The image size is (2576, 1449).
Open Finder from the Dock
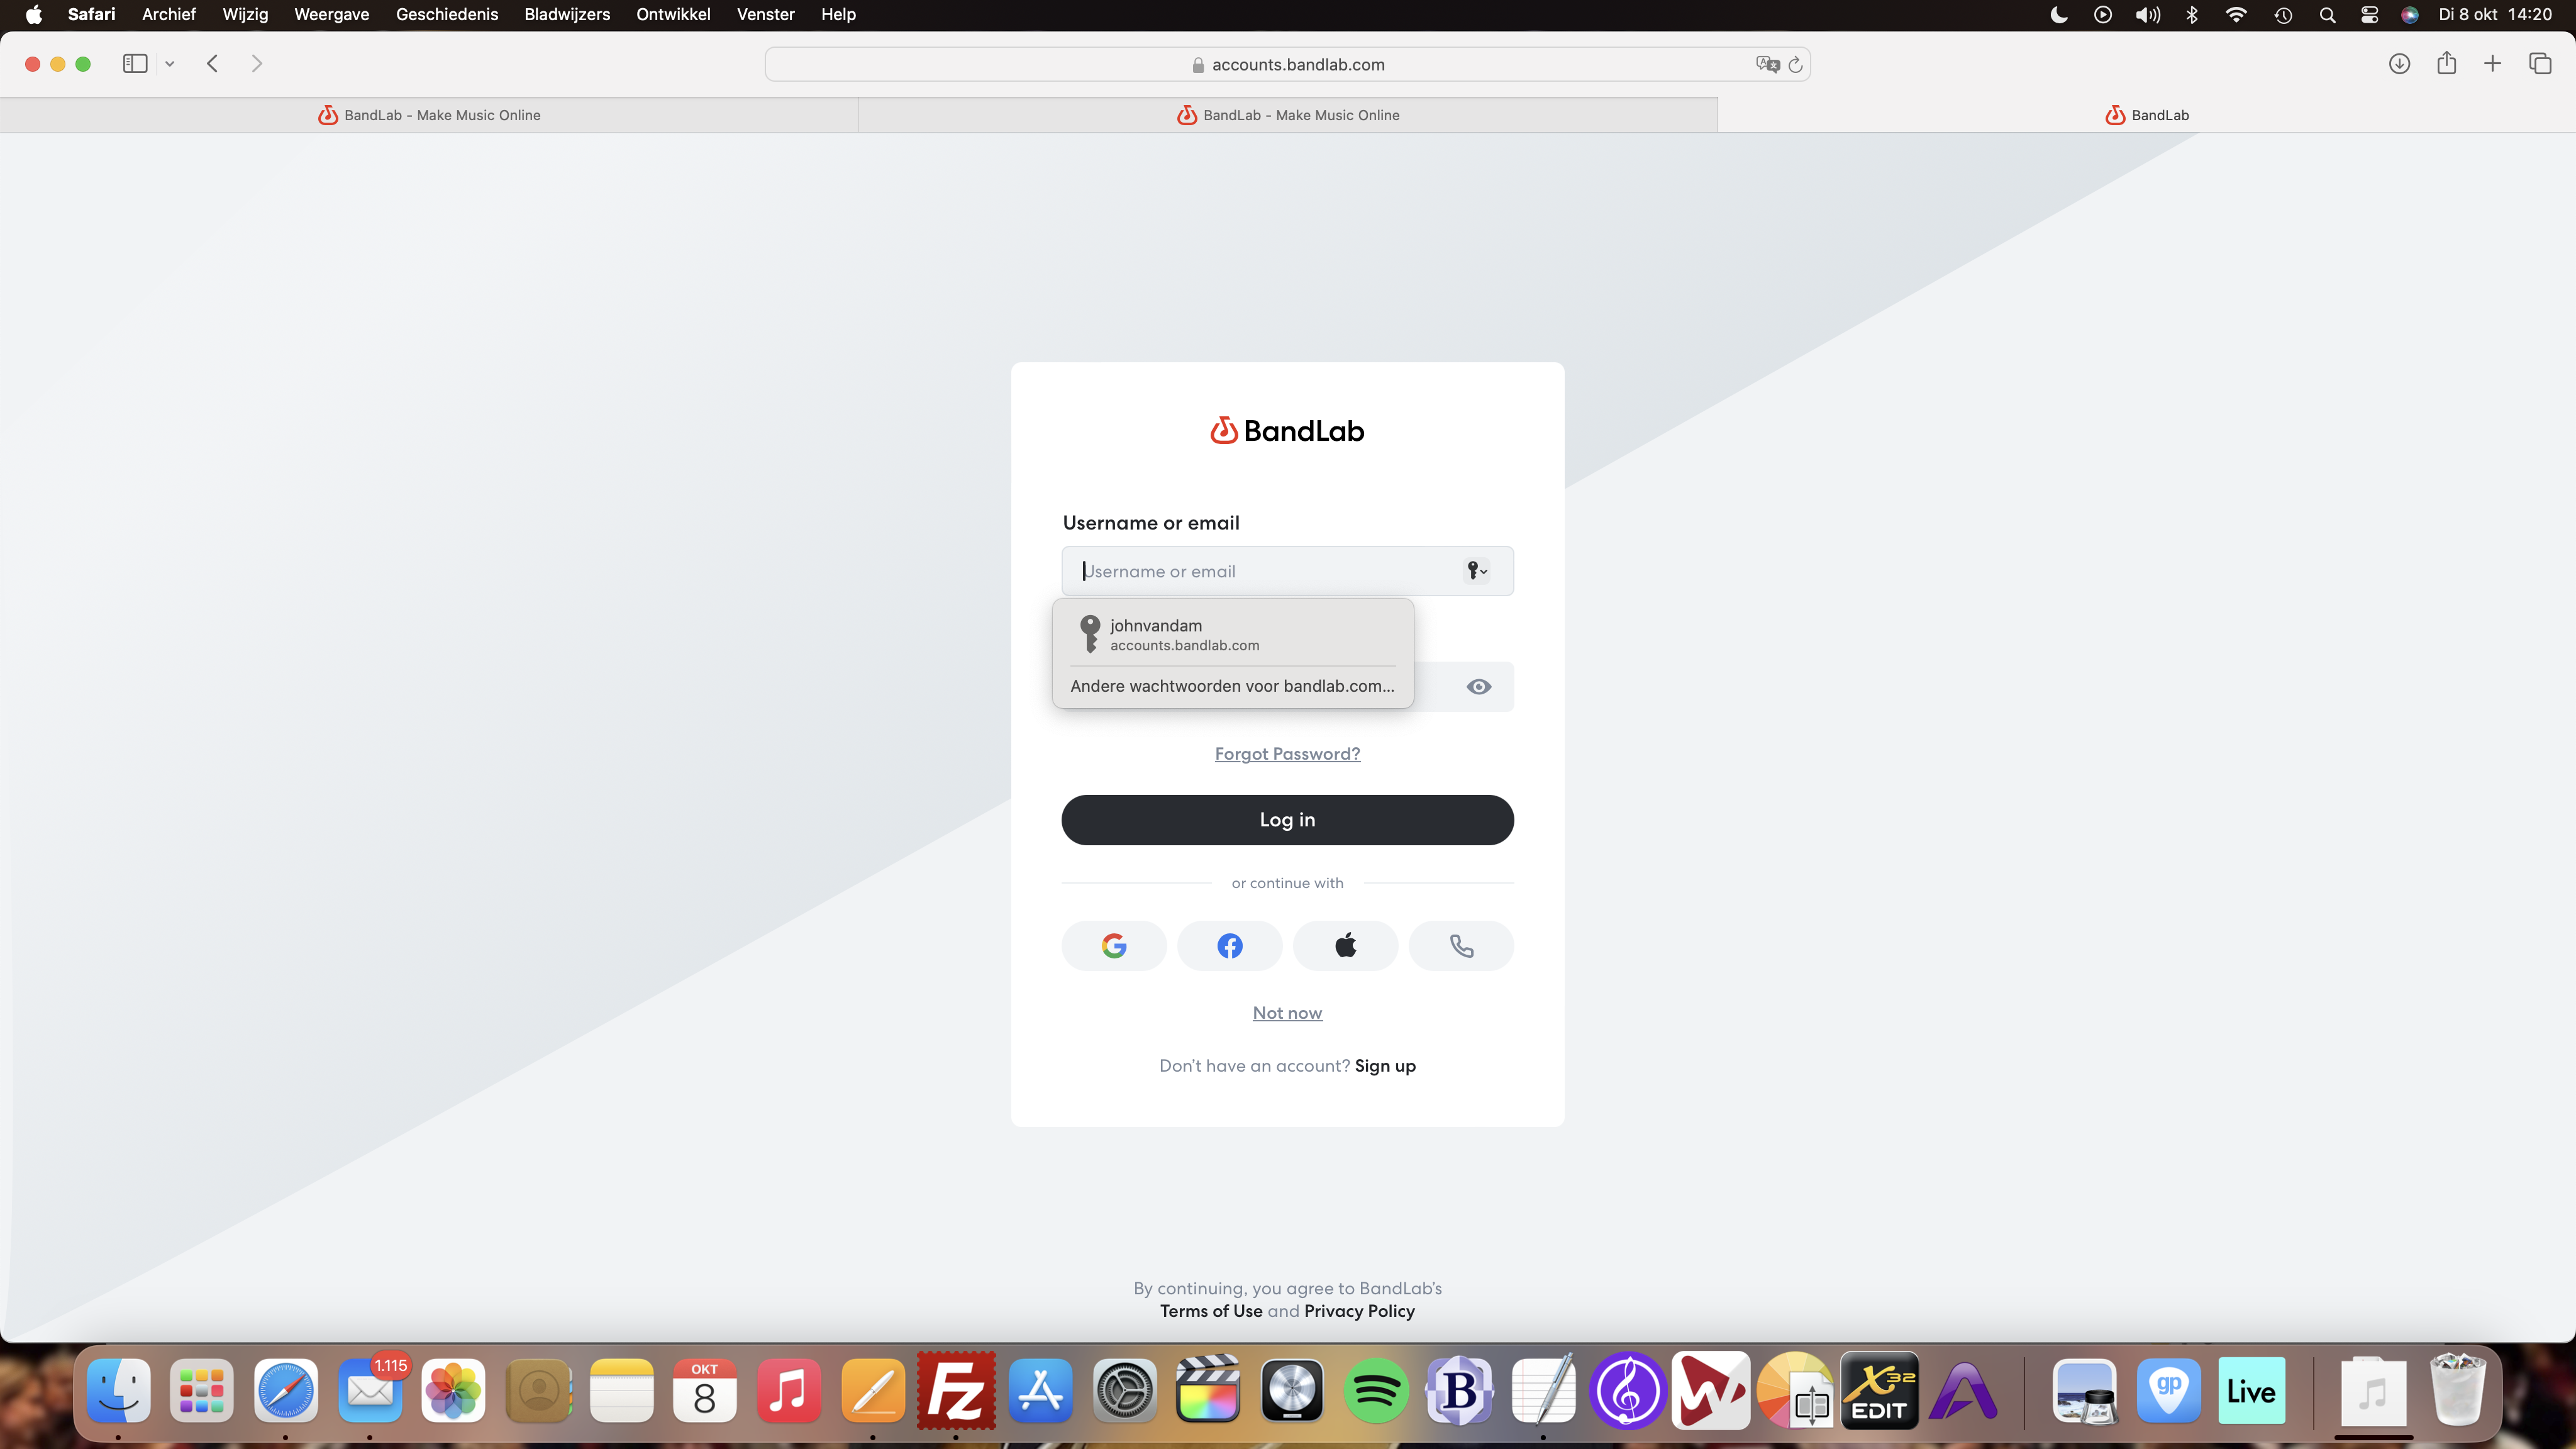tap(119, 1390)
